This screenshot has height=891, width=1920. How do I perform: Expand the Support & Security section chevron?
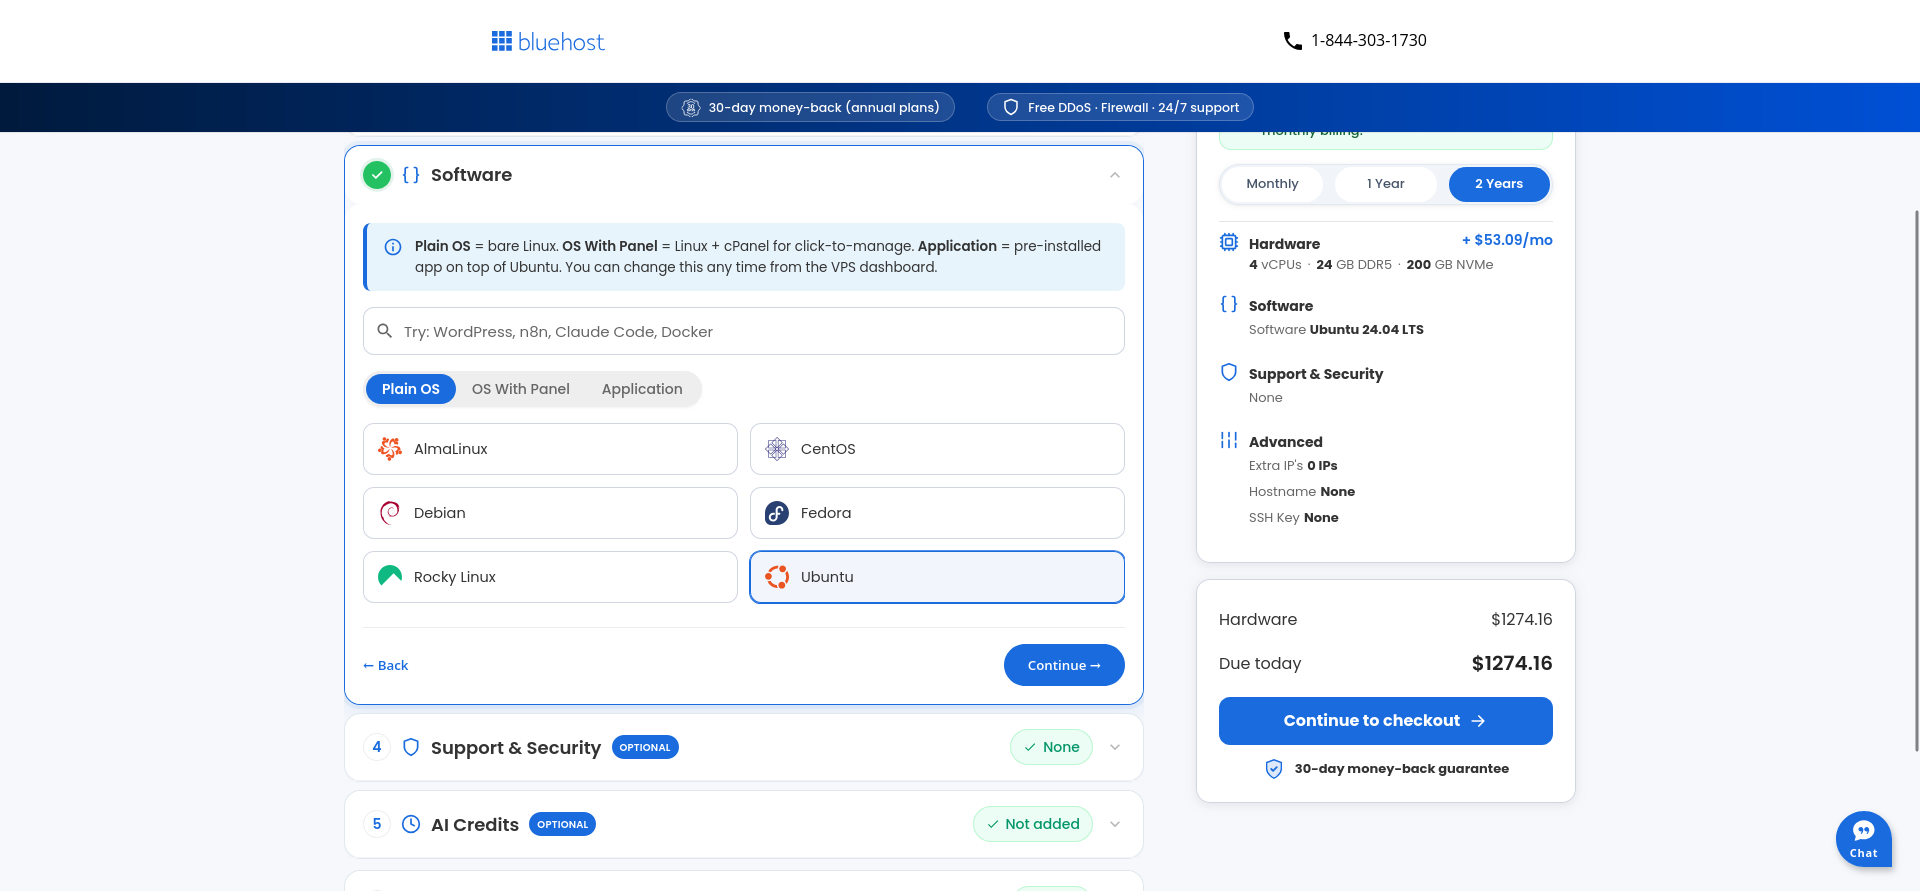coord(1115,747)
